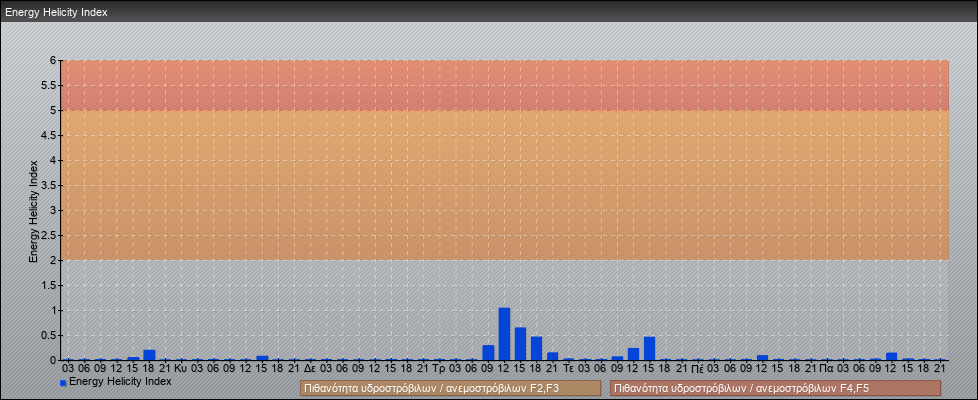Click the Πα day label on x-axis
The width and height of the screenshot is (978, 400).
827,368
